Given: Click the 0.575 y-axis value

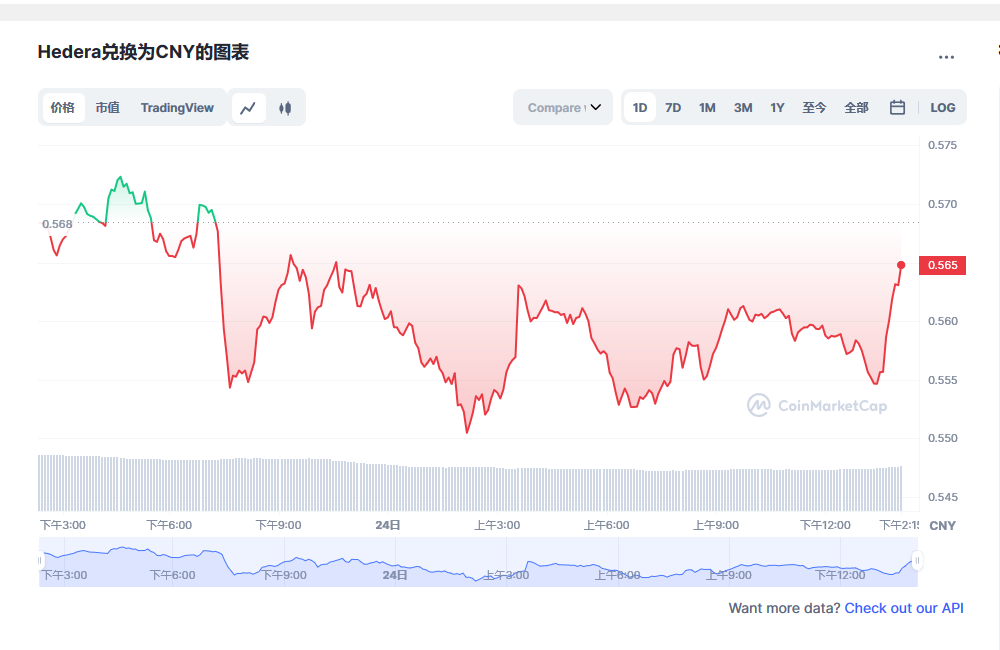Looking at the screenshot, I should coord(942,145).
